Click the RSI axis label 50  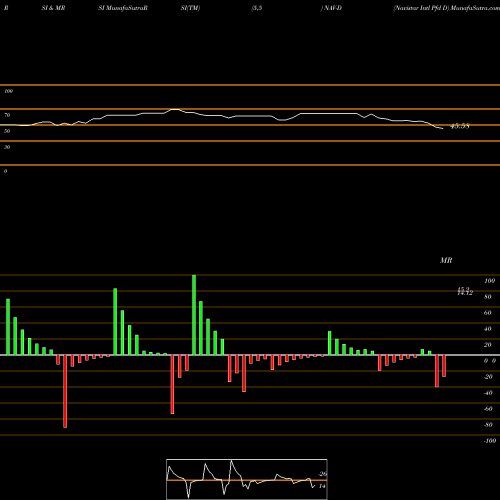point(7,131)
